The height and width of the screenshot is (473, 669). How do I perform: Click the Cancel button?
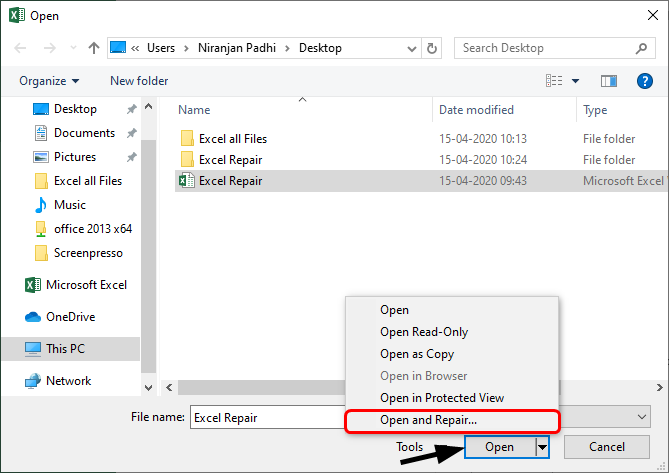[607, 447]
